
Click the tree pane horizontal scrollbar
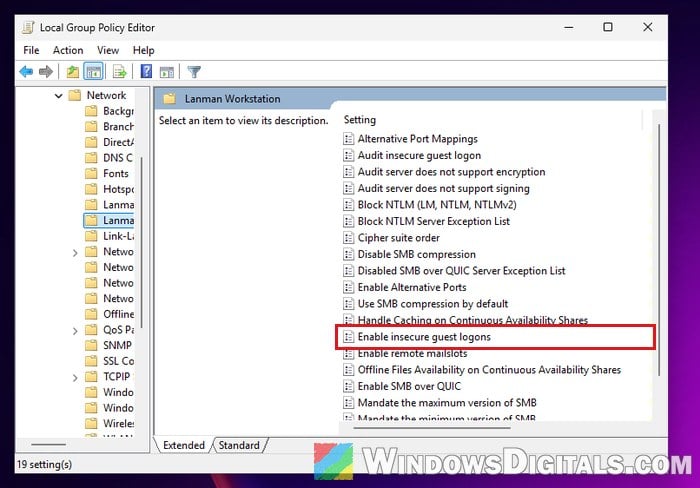48,444
